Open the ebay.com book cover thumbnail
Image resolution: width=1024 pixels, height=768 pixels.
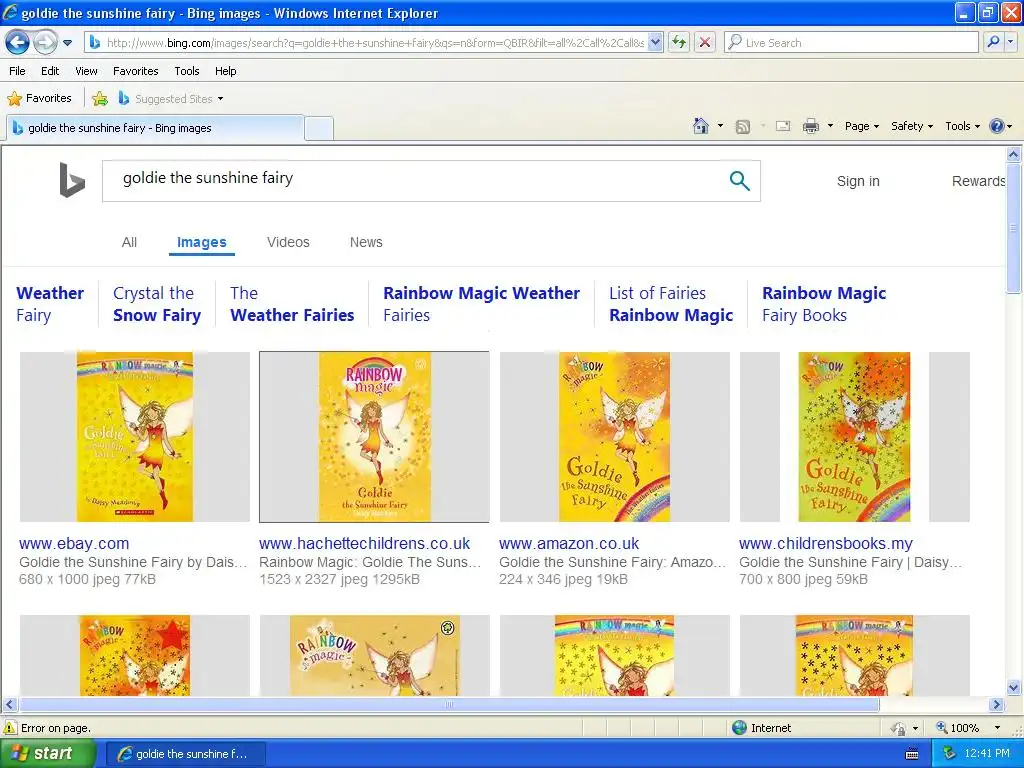[x=135, y=437]
